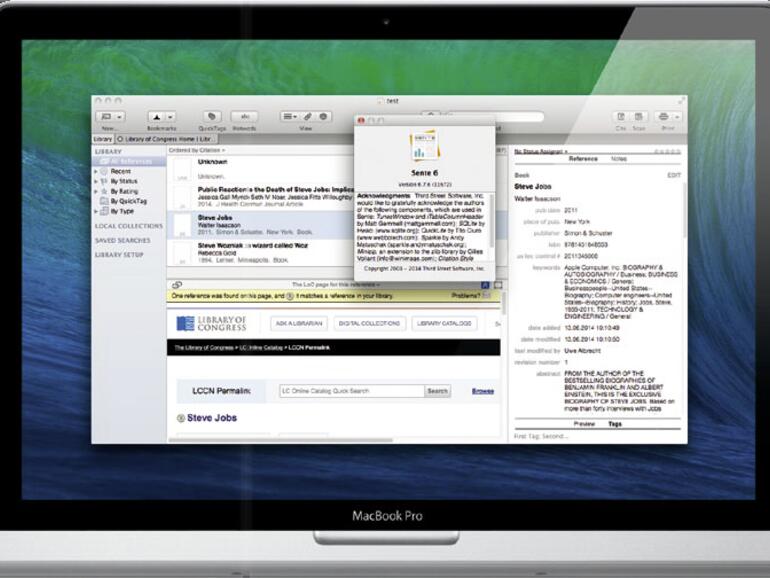This screenshot has height=578, width=770.
Task: Click the Browse link
Action: click(483, 391)
